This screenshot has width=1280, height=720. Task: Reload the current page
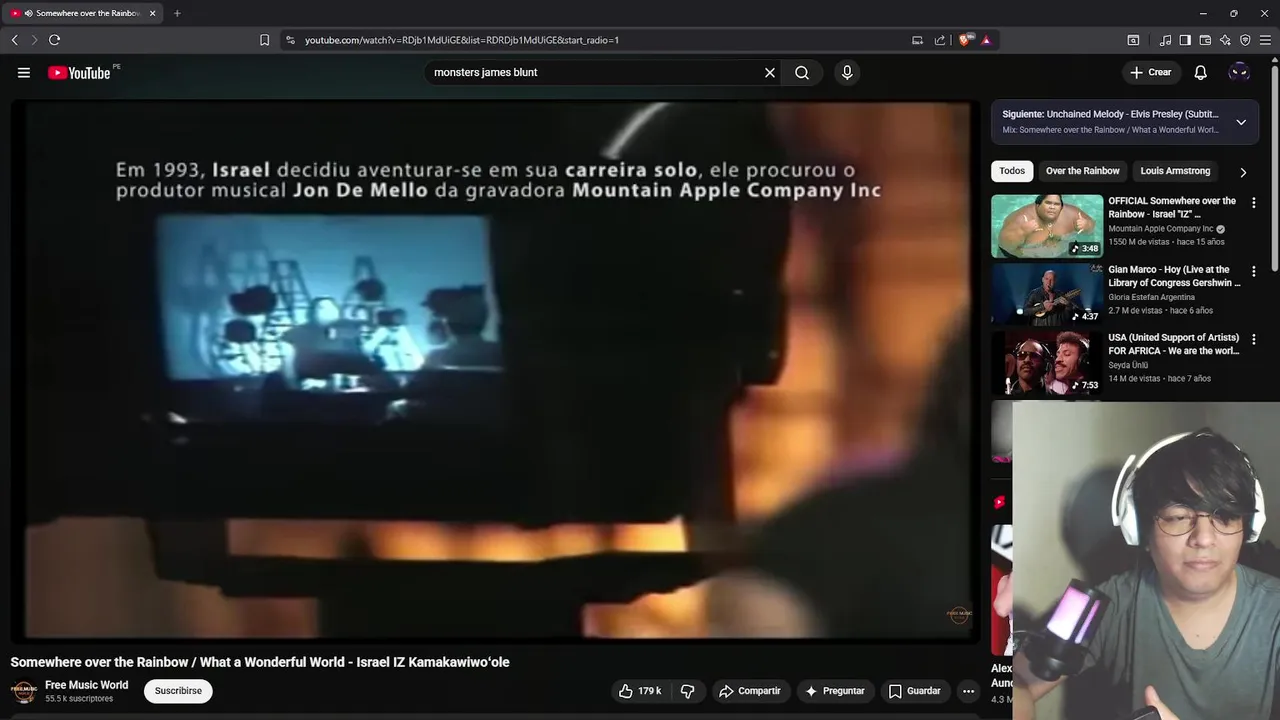click(54, 40)
